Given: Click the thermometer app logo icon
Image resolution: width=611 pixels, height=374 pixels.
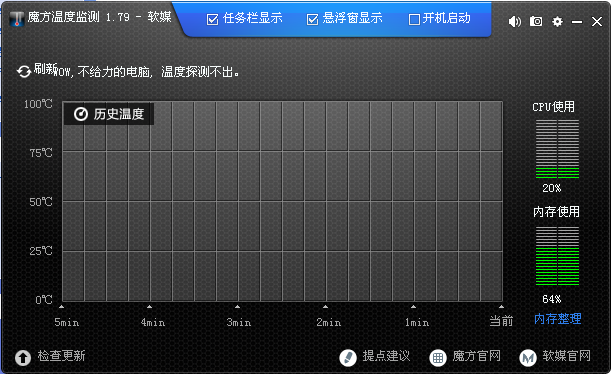Looking at the screenshot, I should 17,18.
